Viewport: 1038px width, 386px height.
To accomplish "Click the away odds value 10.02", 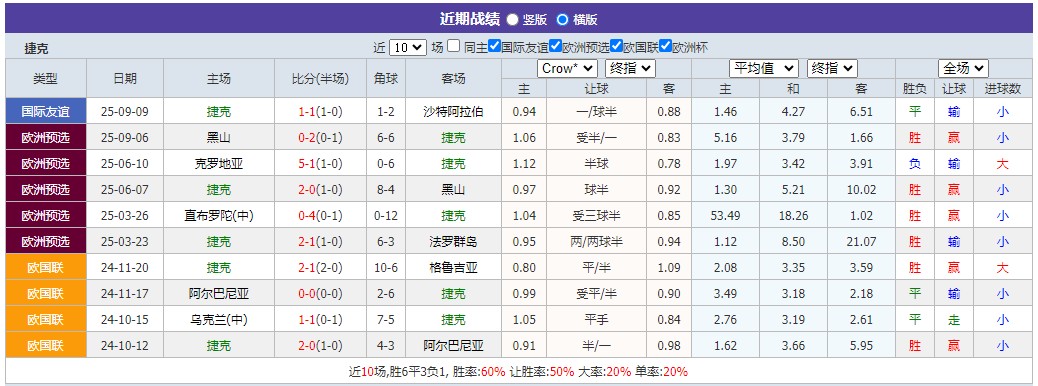I will tap(861, 190).
